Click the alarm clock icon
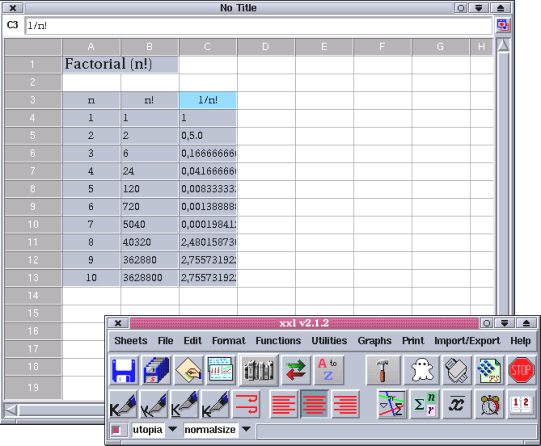This screenshot has width=541, height=446. [x=489, y=404]
